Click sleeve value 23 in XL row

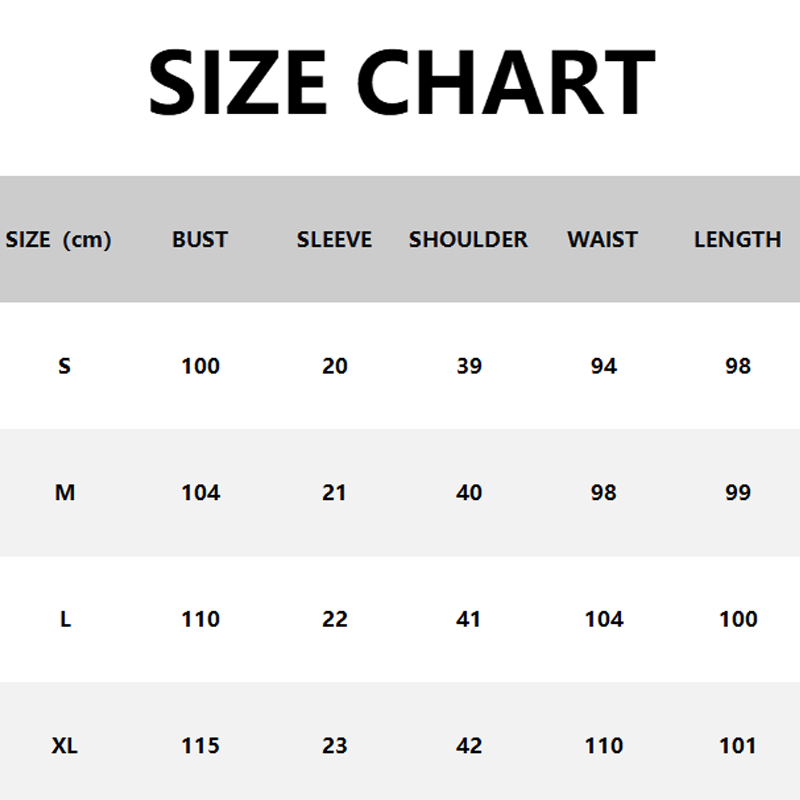335,746
